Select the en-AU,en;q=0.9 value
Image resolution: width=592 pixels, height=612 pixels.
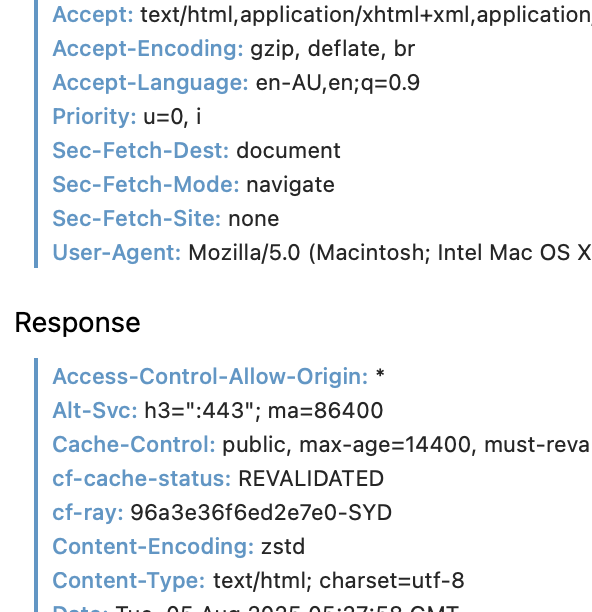pos(338,83)
